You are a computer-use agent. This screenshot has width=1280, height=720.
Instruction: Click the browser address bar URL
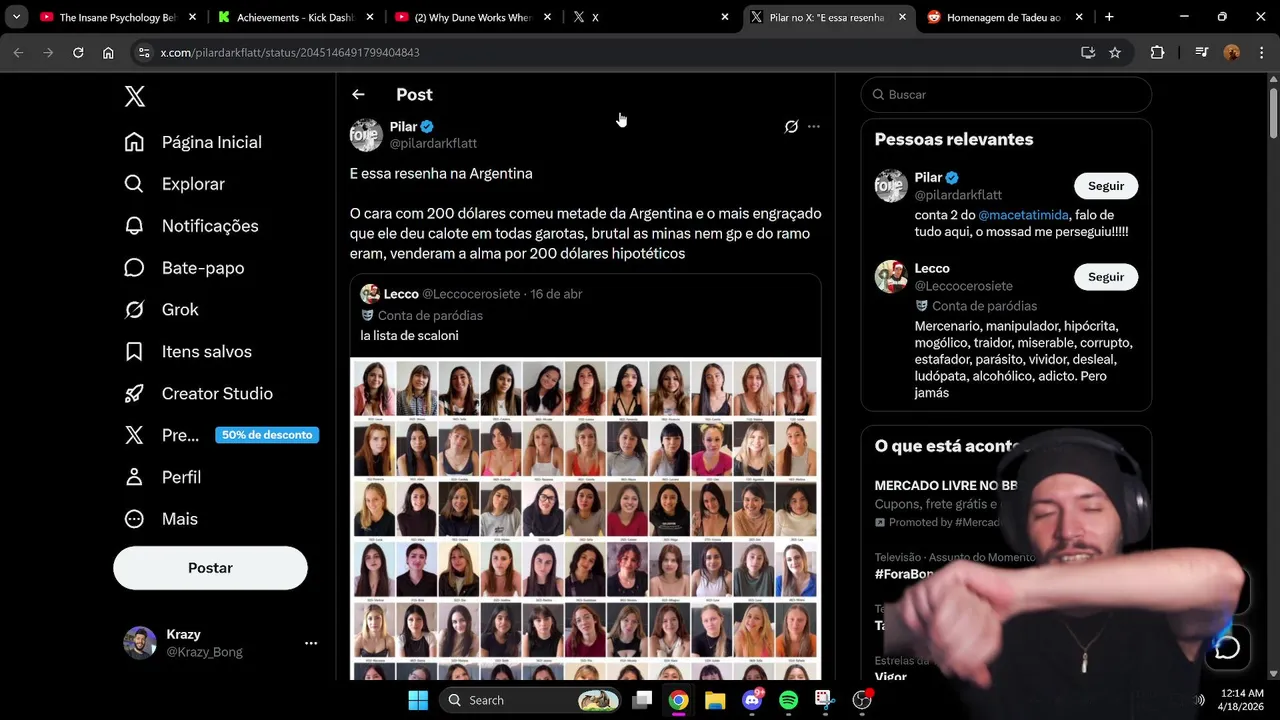pyautogui.click(x=290, y=52)
